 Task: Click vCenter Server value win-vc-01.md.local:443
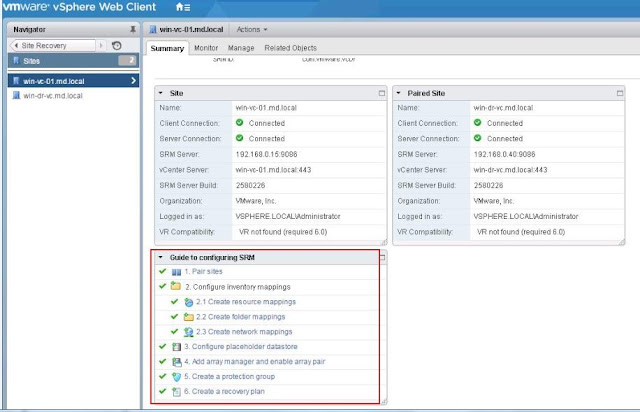pyautogui.click(x=273, y=170)
